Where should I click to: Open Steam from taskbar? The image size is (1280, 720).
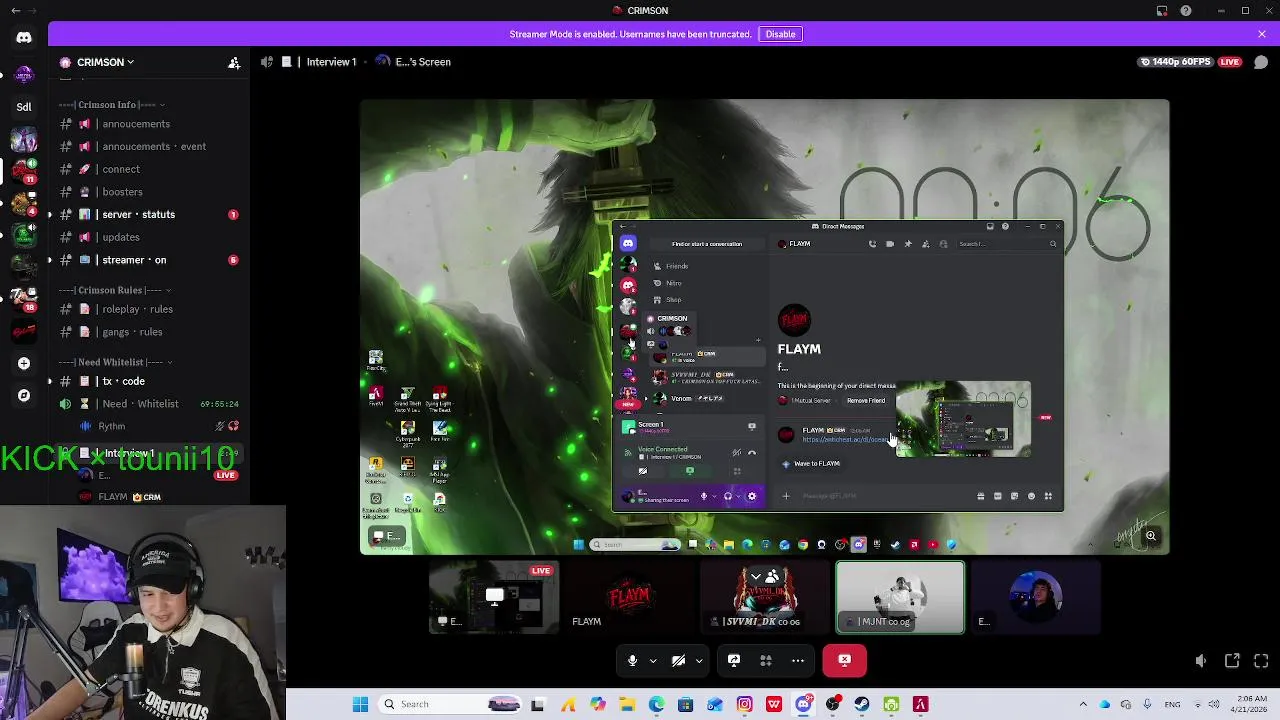coord(862,705)
